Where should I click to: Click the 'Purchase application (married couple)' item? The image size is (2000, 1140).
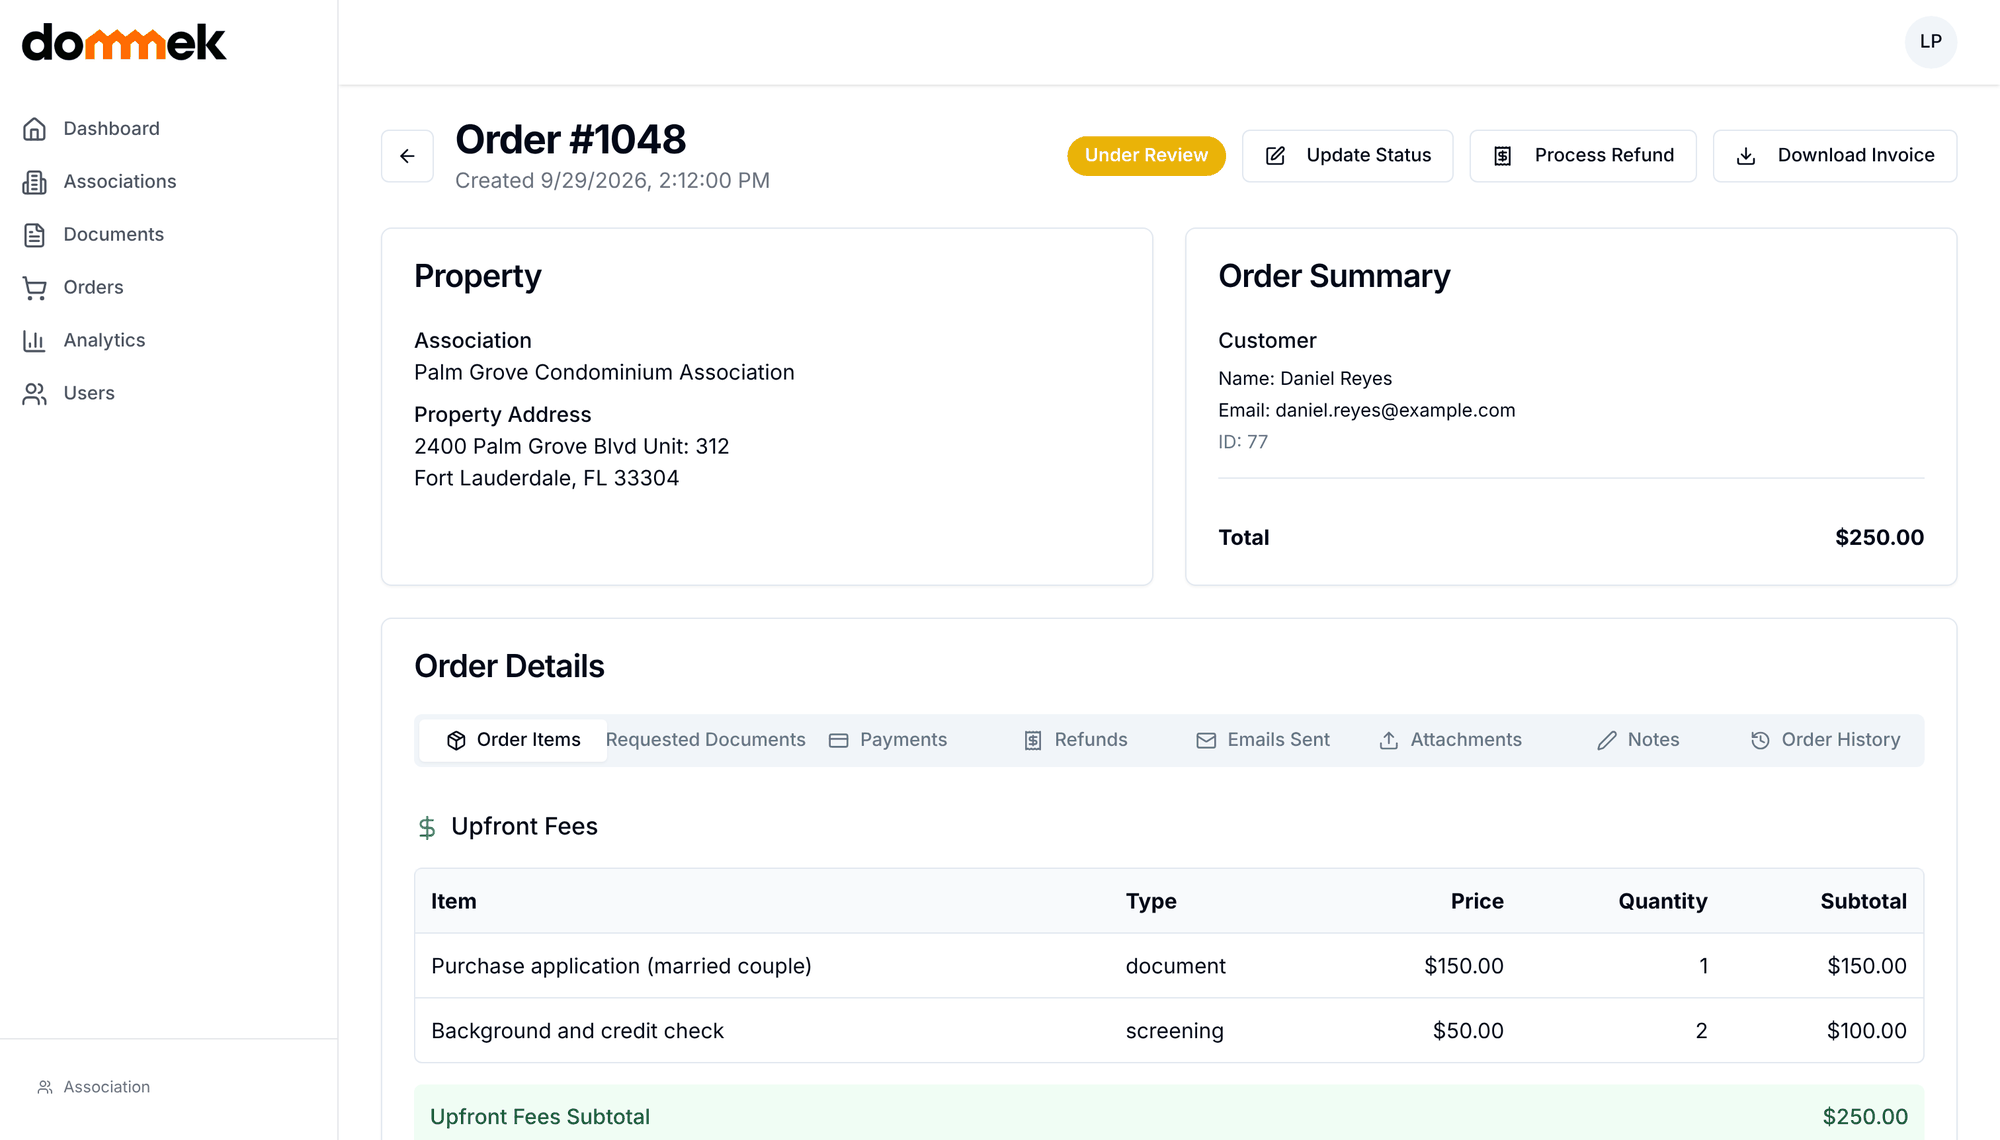click(621, 966)
